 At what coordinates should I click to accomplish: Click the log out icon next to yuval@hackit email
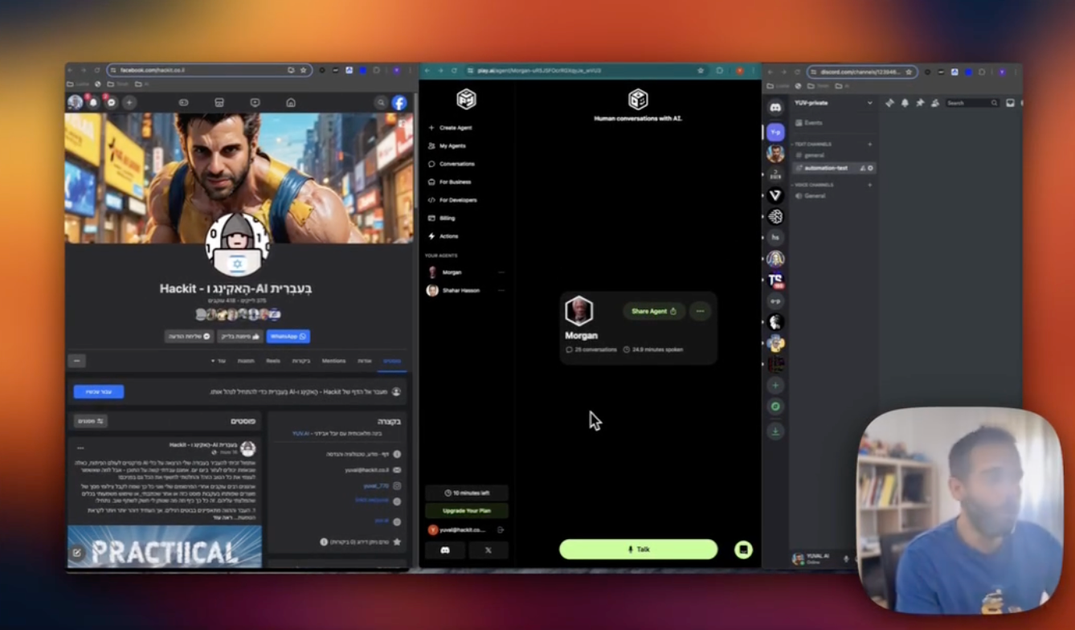[500, 530]
